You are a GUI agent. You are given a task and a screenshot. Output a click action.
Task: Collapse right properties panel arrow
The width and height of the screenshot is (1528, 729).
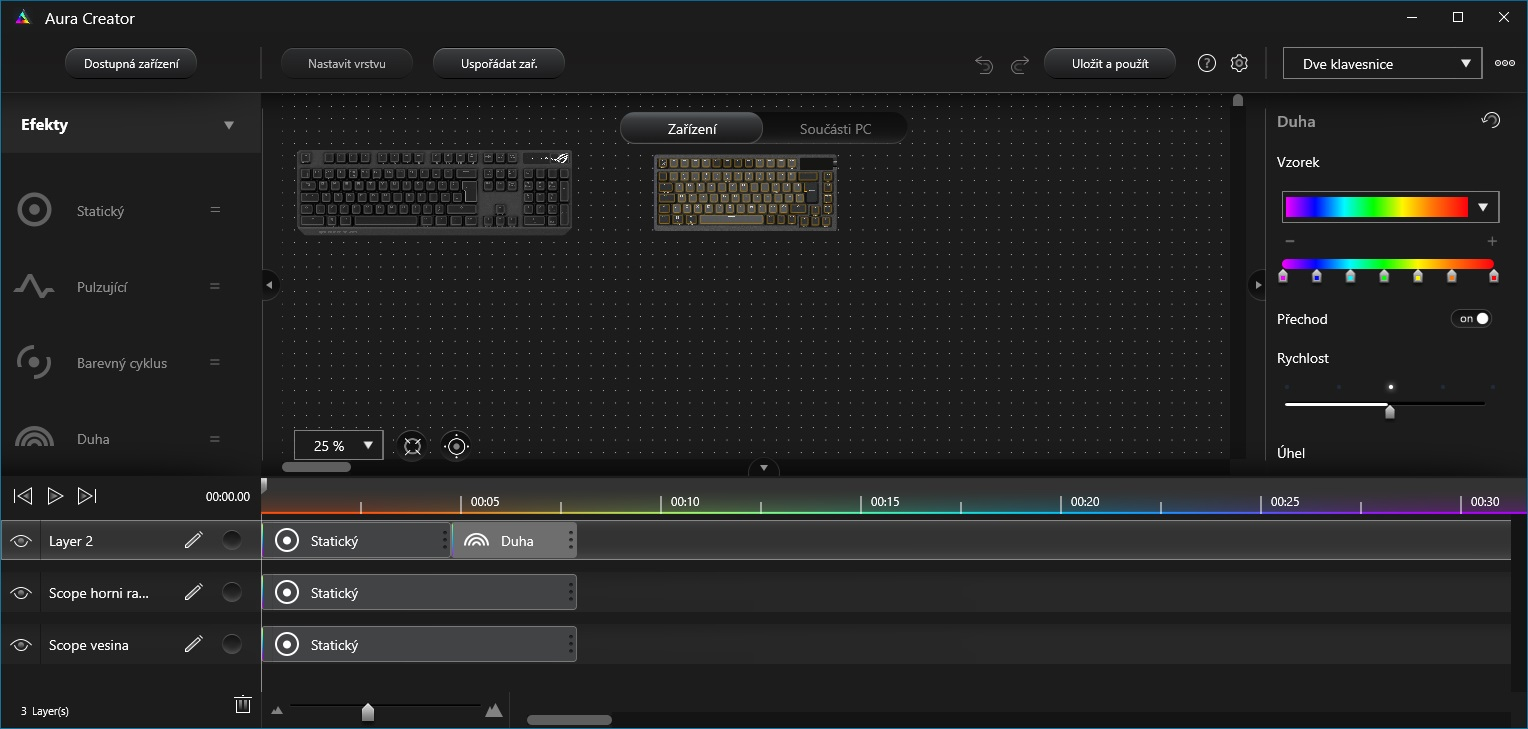[1258, 285]
